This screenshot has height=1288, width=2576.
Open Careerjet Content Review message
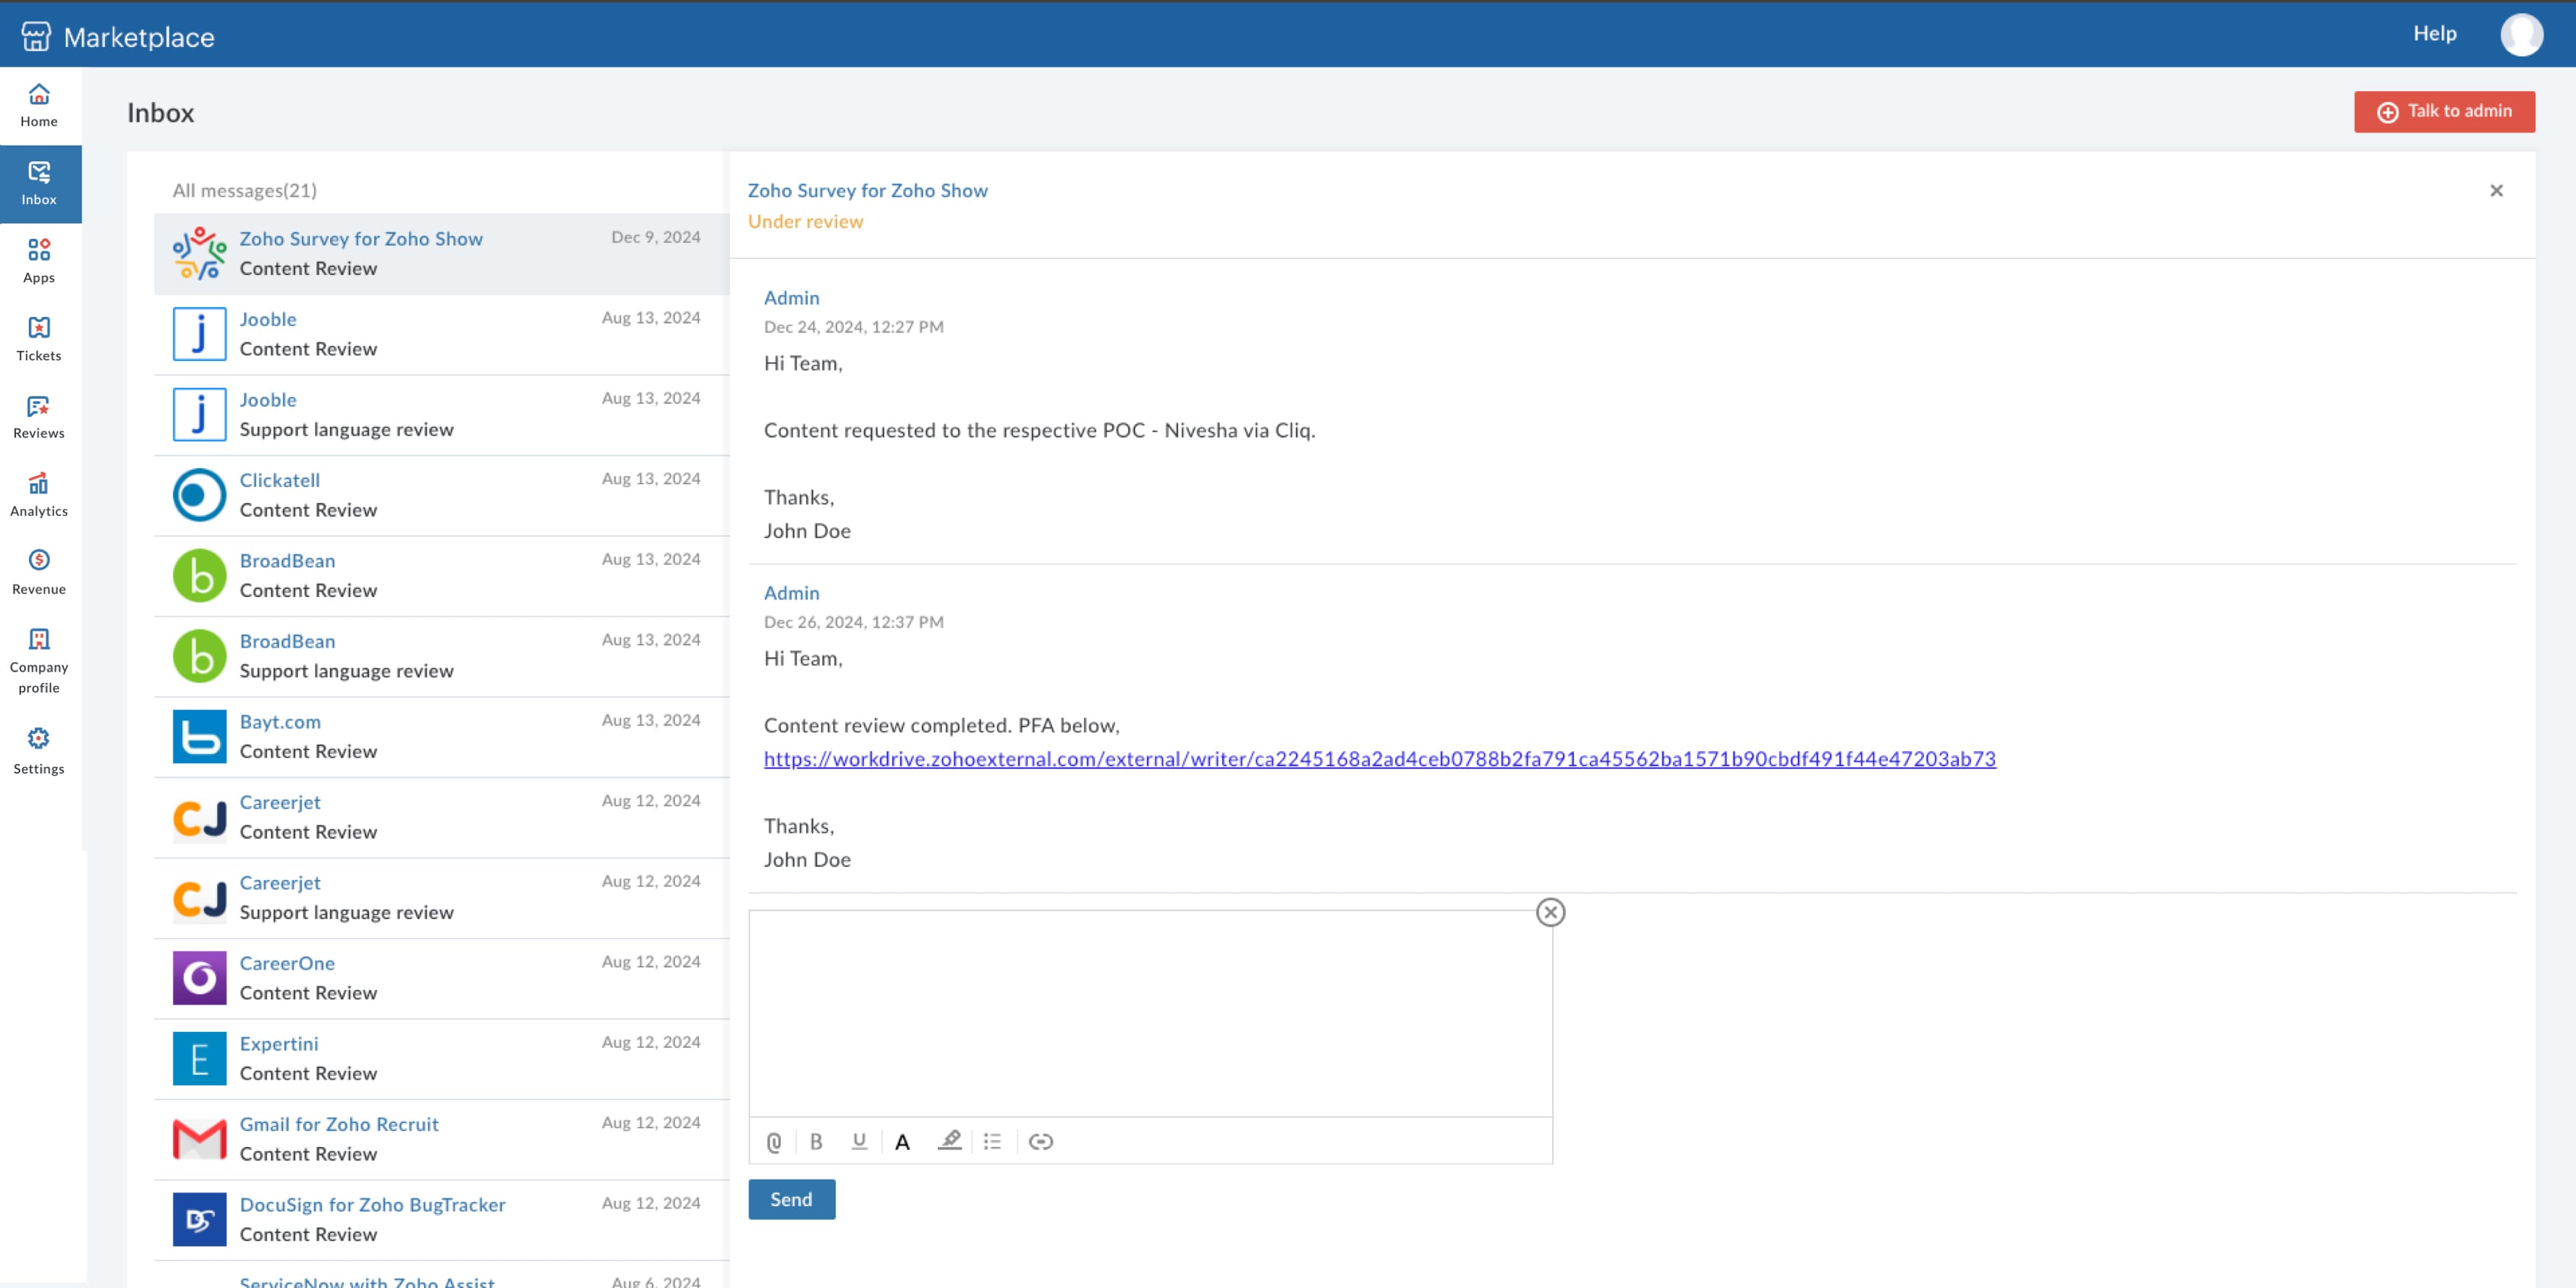441,817
